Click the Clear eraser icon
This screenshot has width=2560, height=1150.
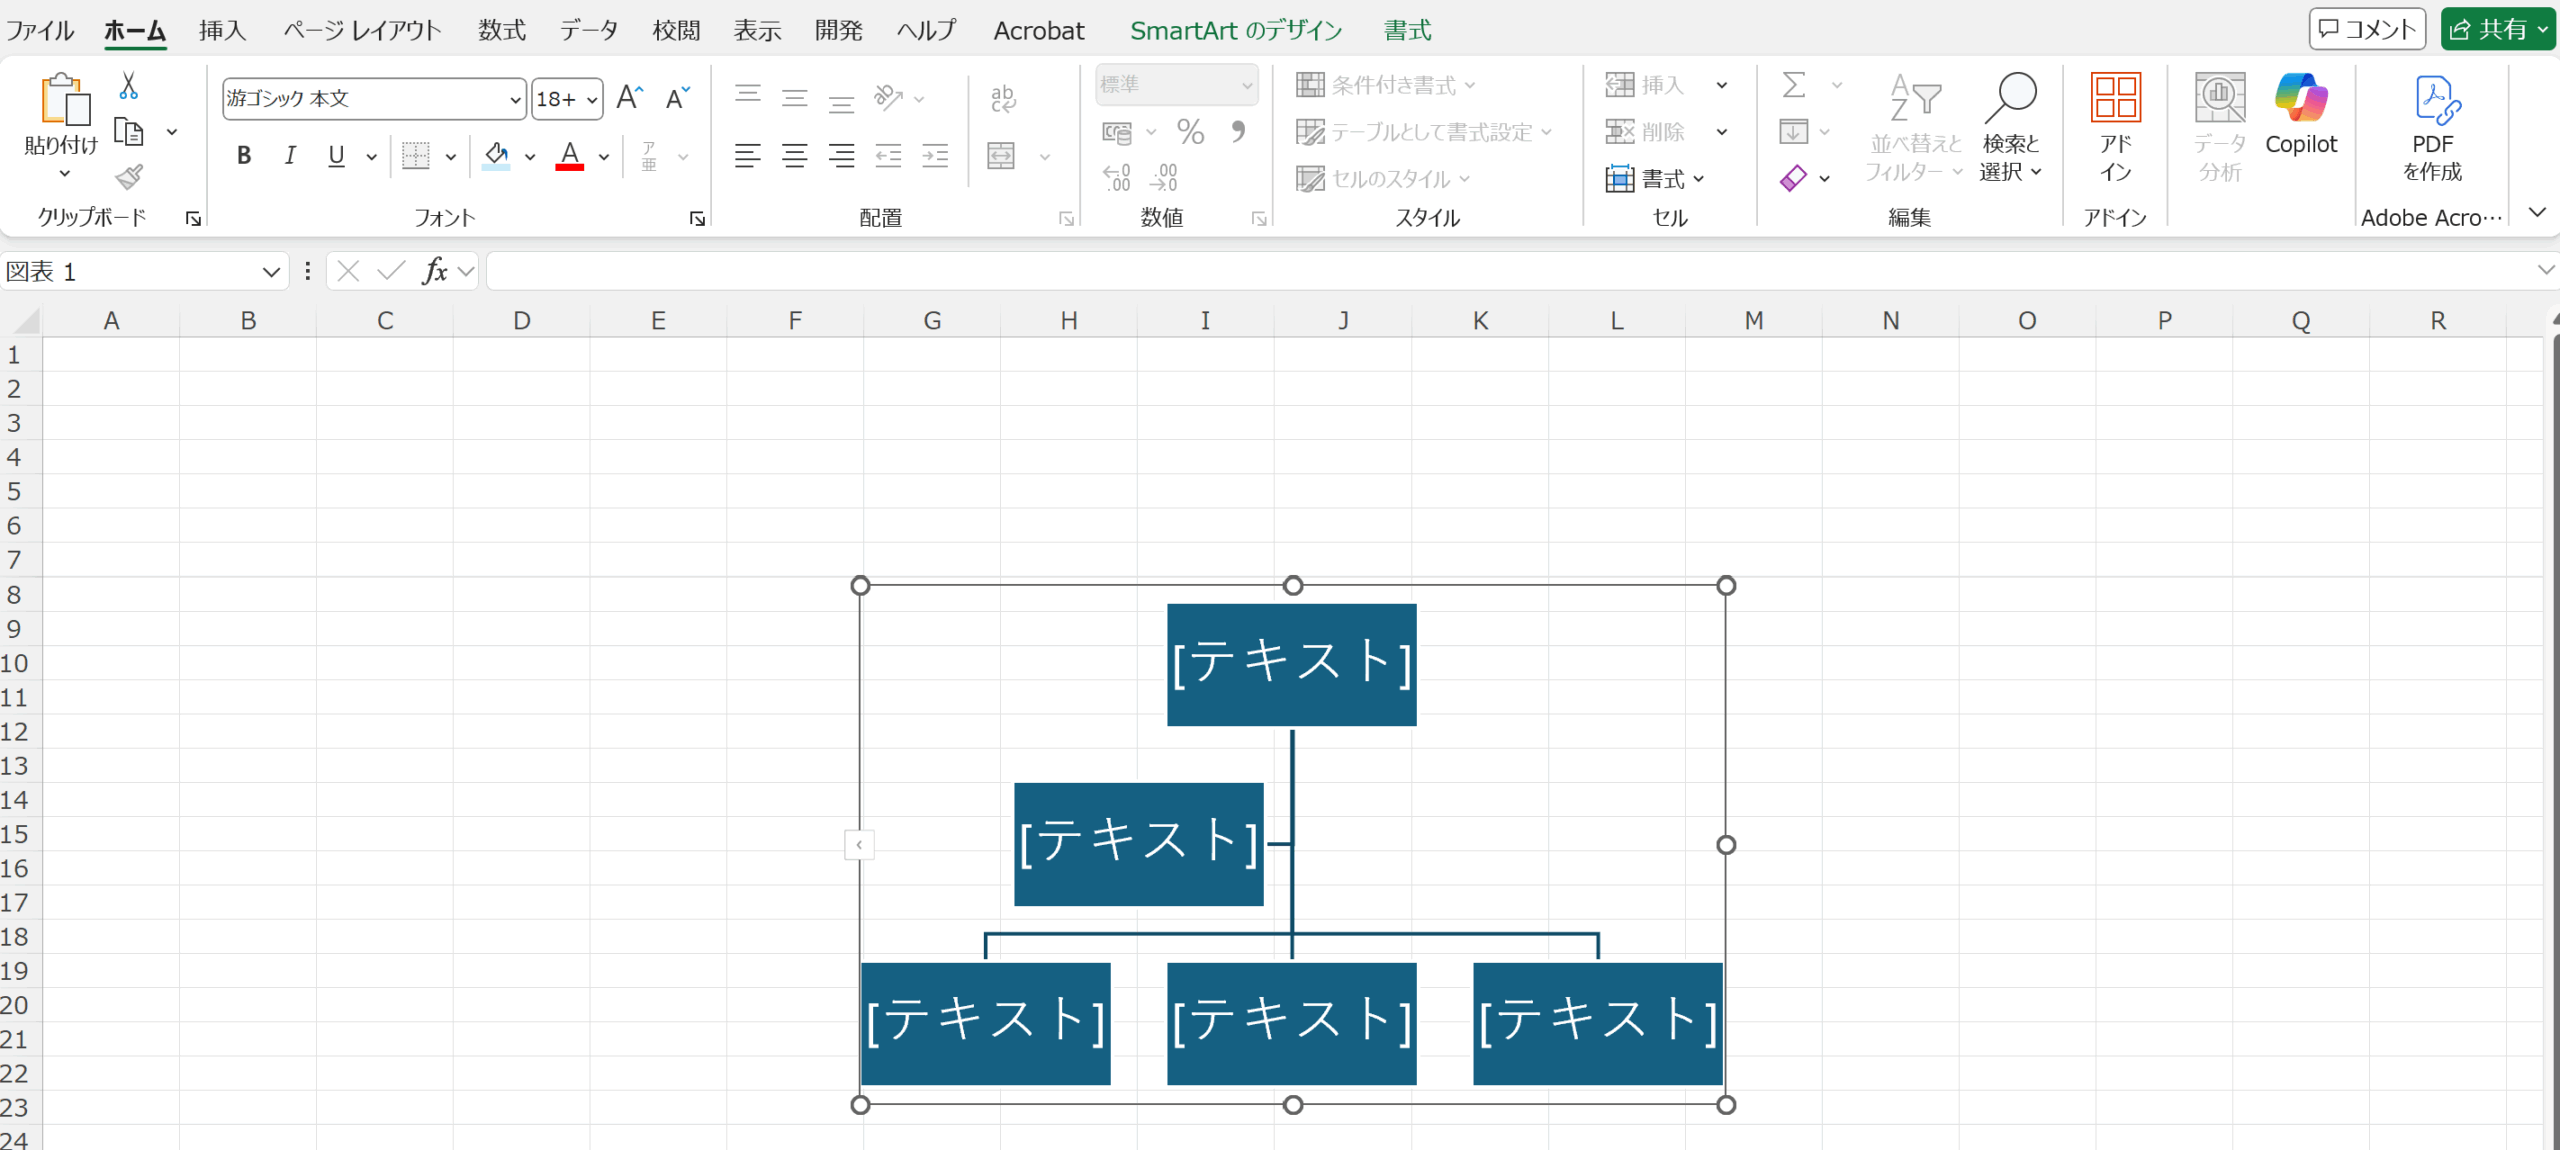click(x=1794, y=178)
